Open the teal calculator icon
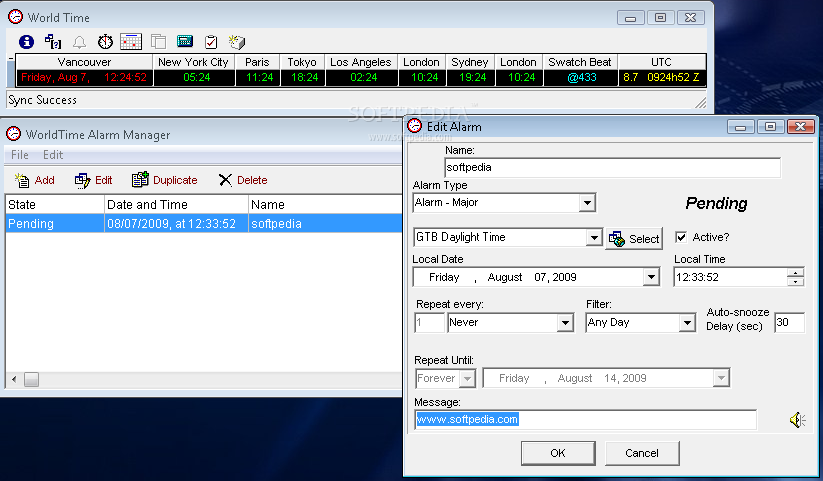 coord(185,41)
